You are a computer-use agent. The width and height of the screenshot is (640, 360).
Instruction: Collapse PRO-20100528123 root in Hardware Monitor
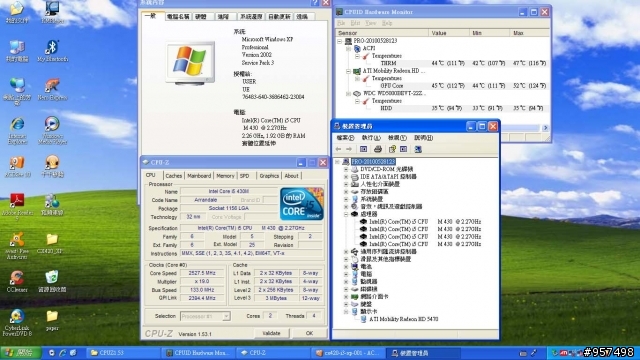click(340, 41)
